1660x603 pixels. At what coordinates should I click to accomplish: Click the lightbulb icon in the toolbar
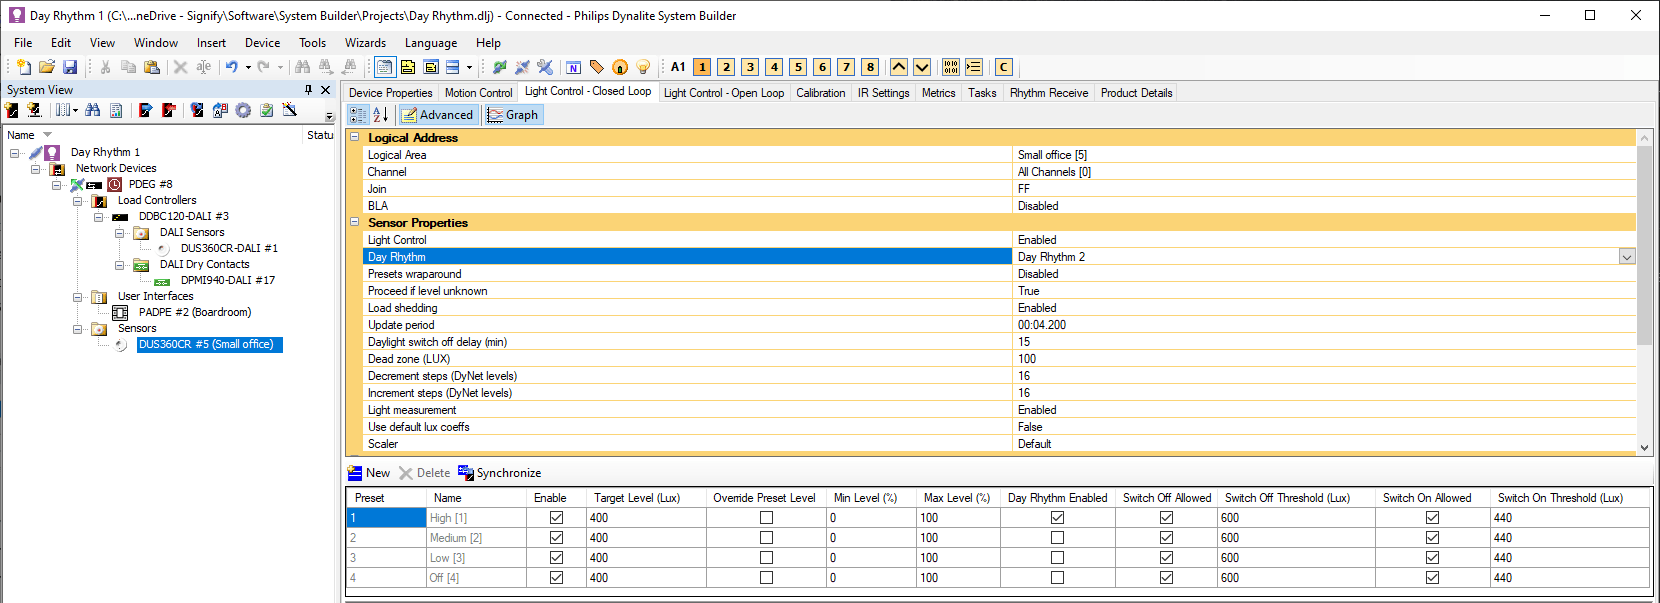pos(643,67)
